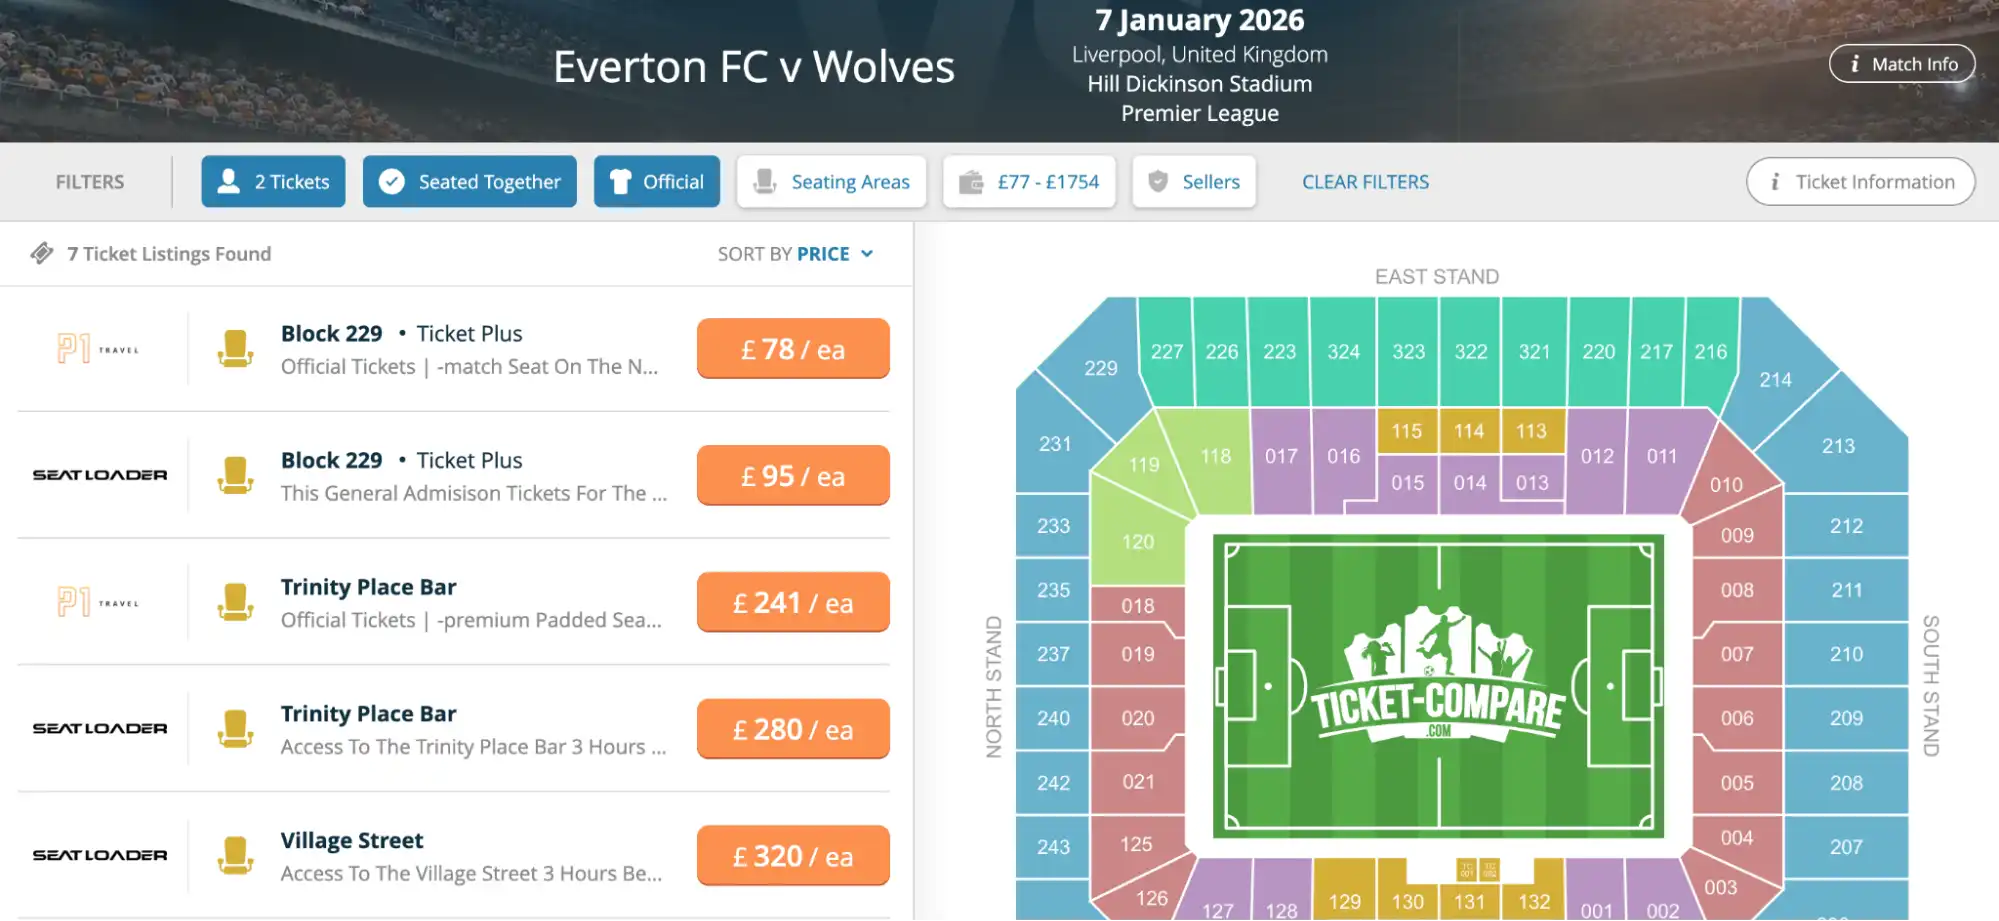Click the seat icon on the £78 listing
The width and height of the screenshot is (1999, 921).
(x=235, y=349)
